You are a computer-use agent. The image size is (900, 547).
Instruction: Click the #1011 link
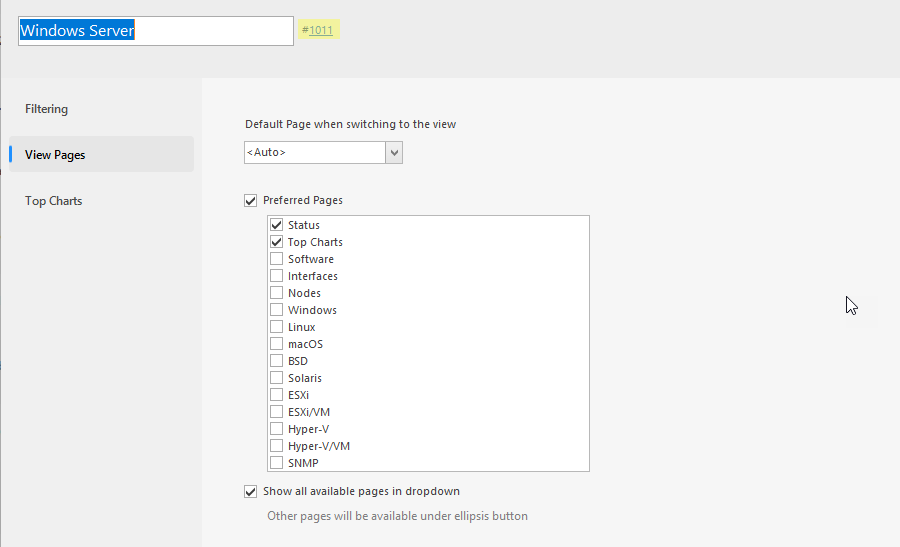[320, 30]
